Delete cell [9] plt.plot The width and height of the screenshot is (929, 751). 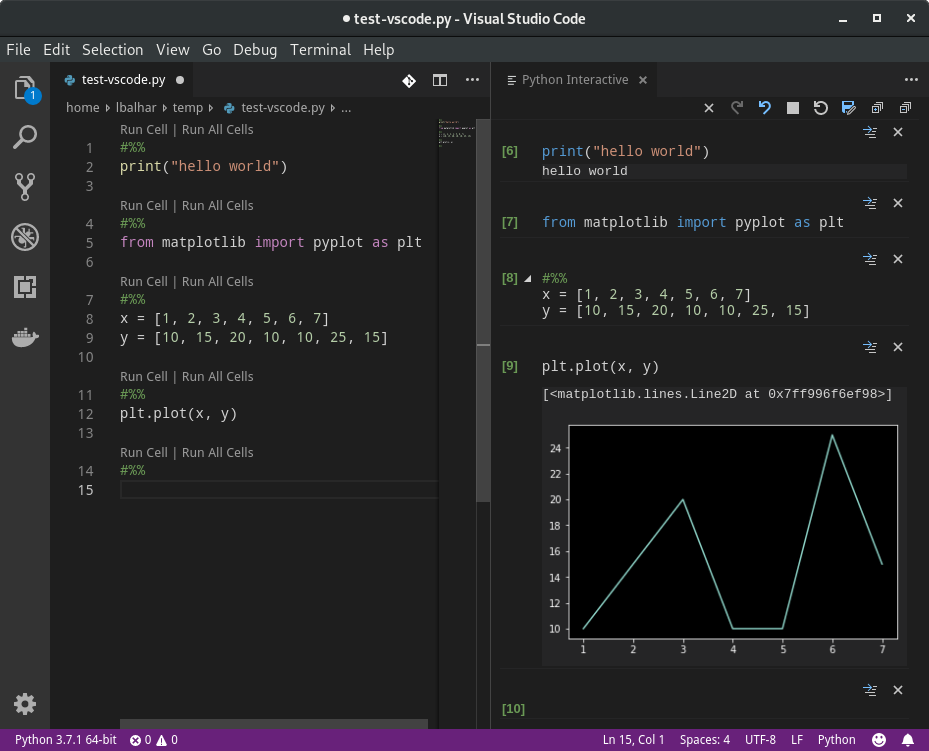click(x=898, y=347)
